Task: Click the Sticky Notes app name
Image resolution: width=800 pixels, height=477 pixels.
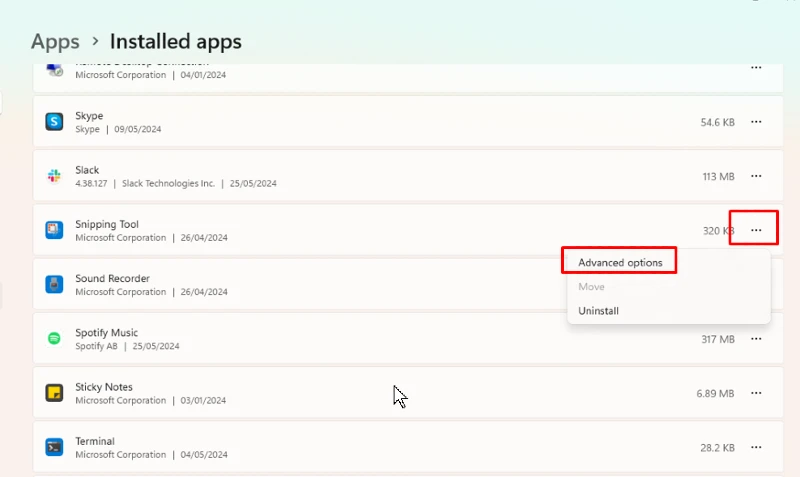Action: (104, 387)
